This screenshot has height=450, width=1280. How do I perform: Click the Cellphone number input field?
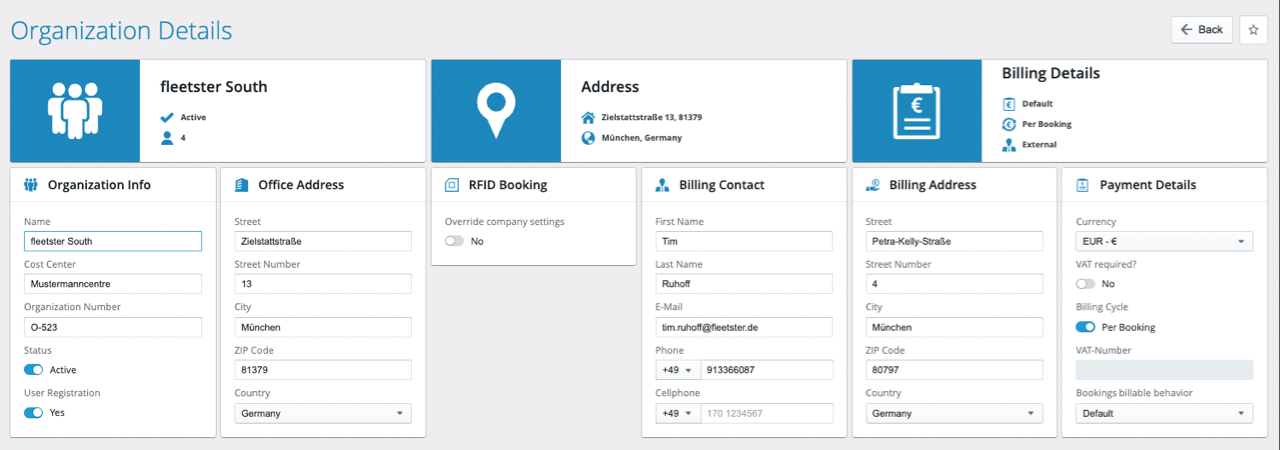(767, 413)
